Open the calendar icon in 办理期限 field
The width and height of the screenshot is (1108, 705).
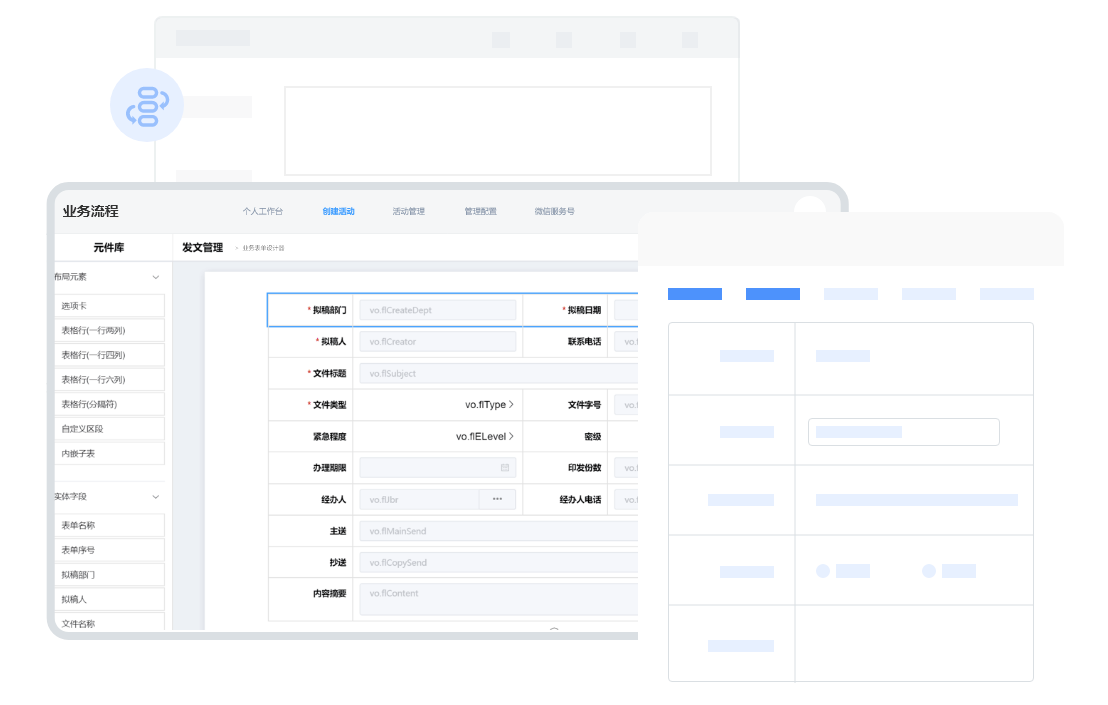click(505, 467)
